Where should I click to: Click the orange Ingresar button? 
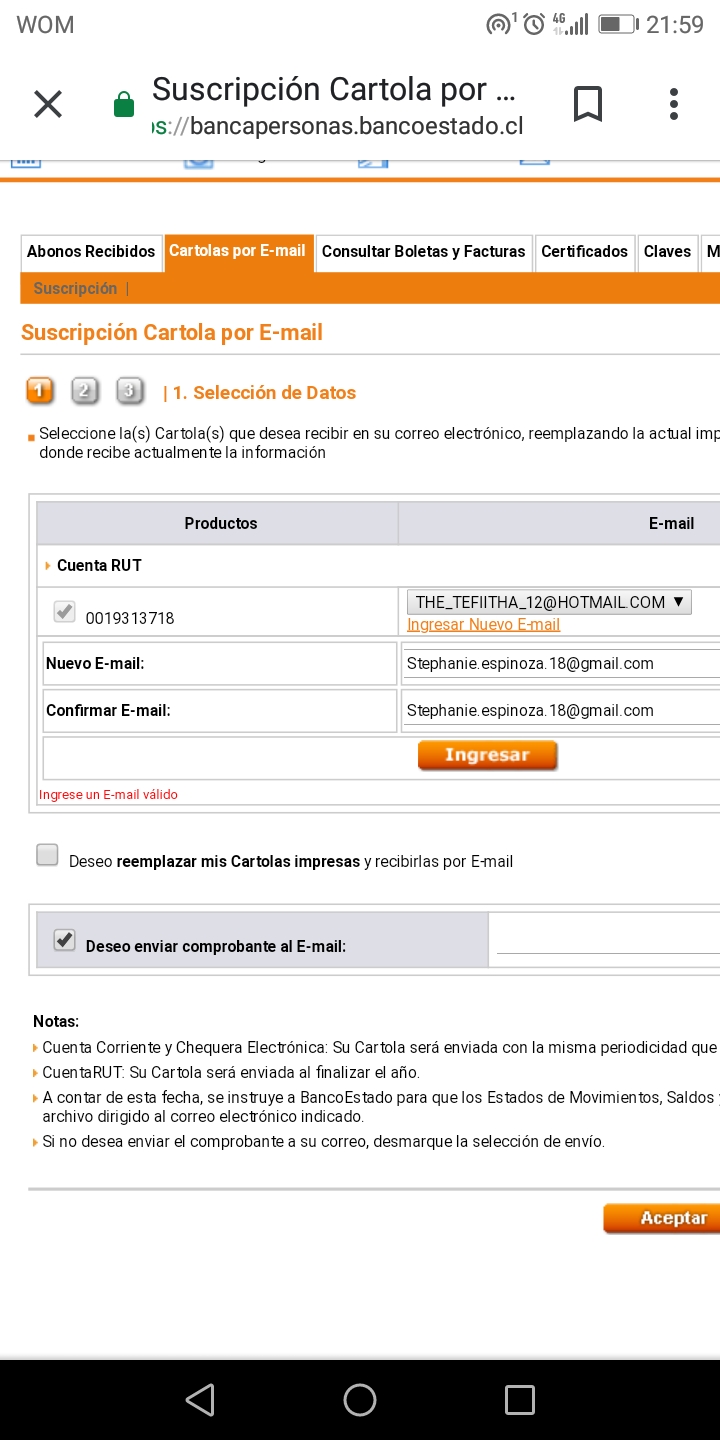click(x=487, y=756)
